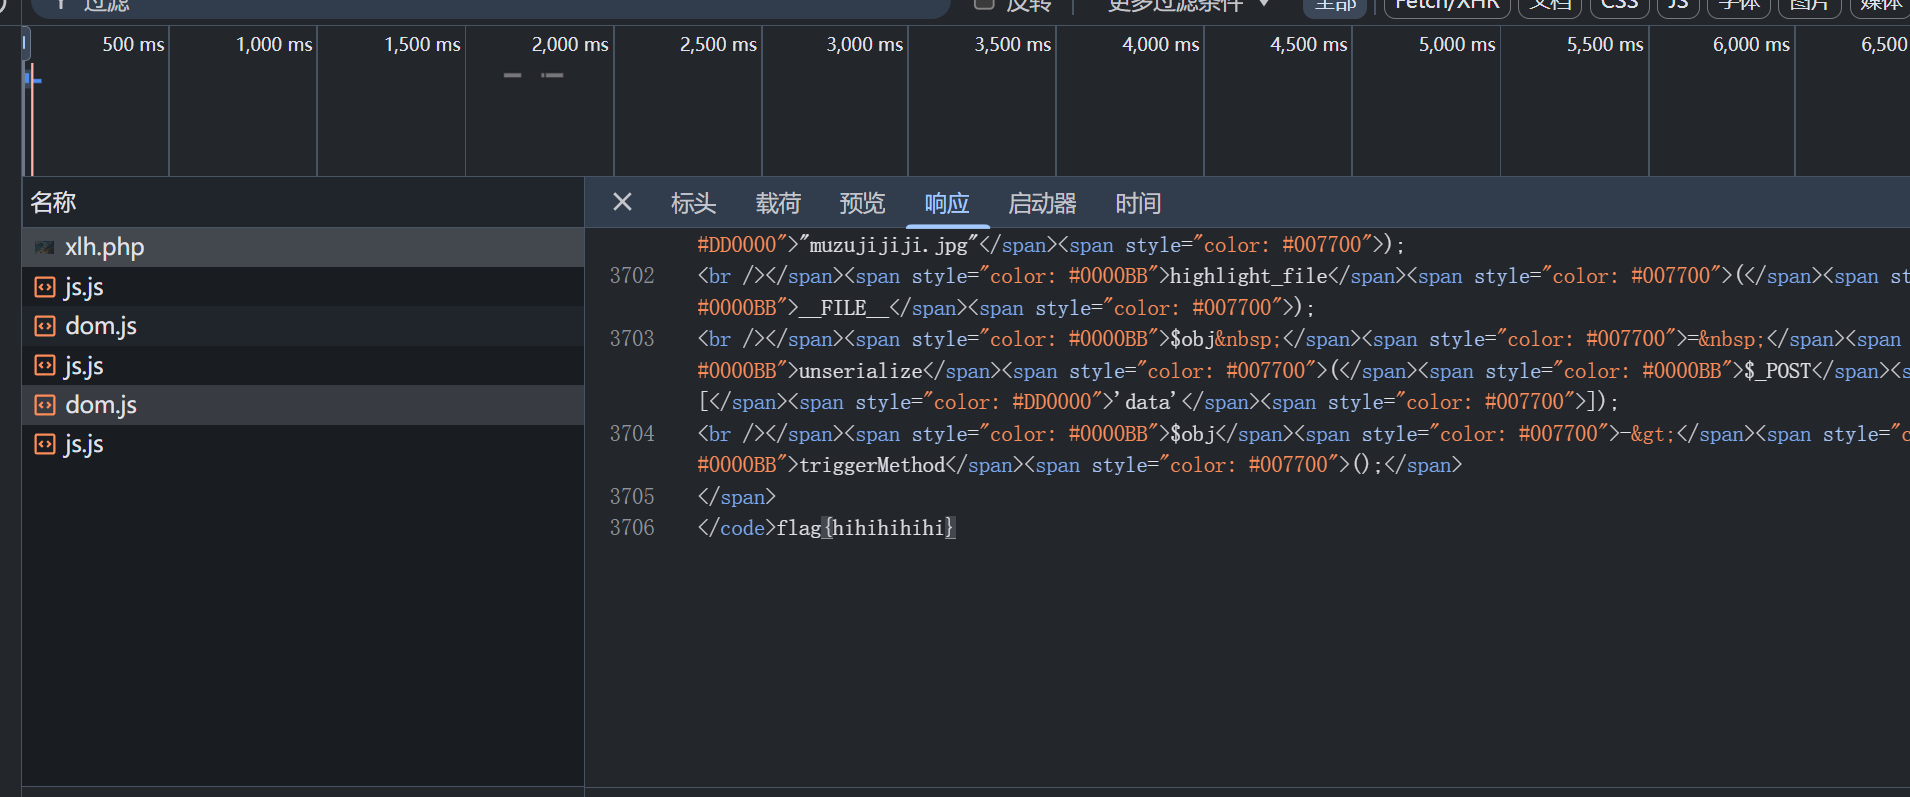Click the script icon of the first dom.js
The height and width of the screenshot is (797, 1910).
44,326
